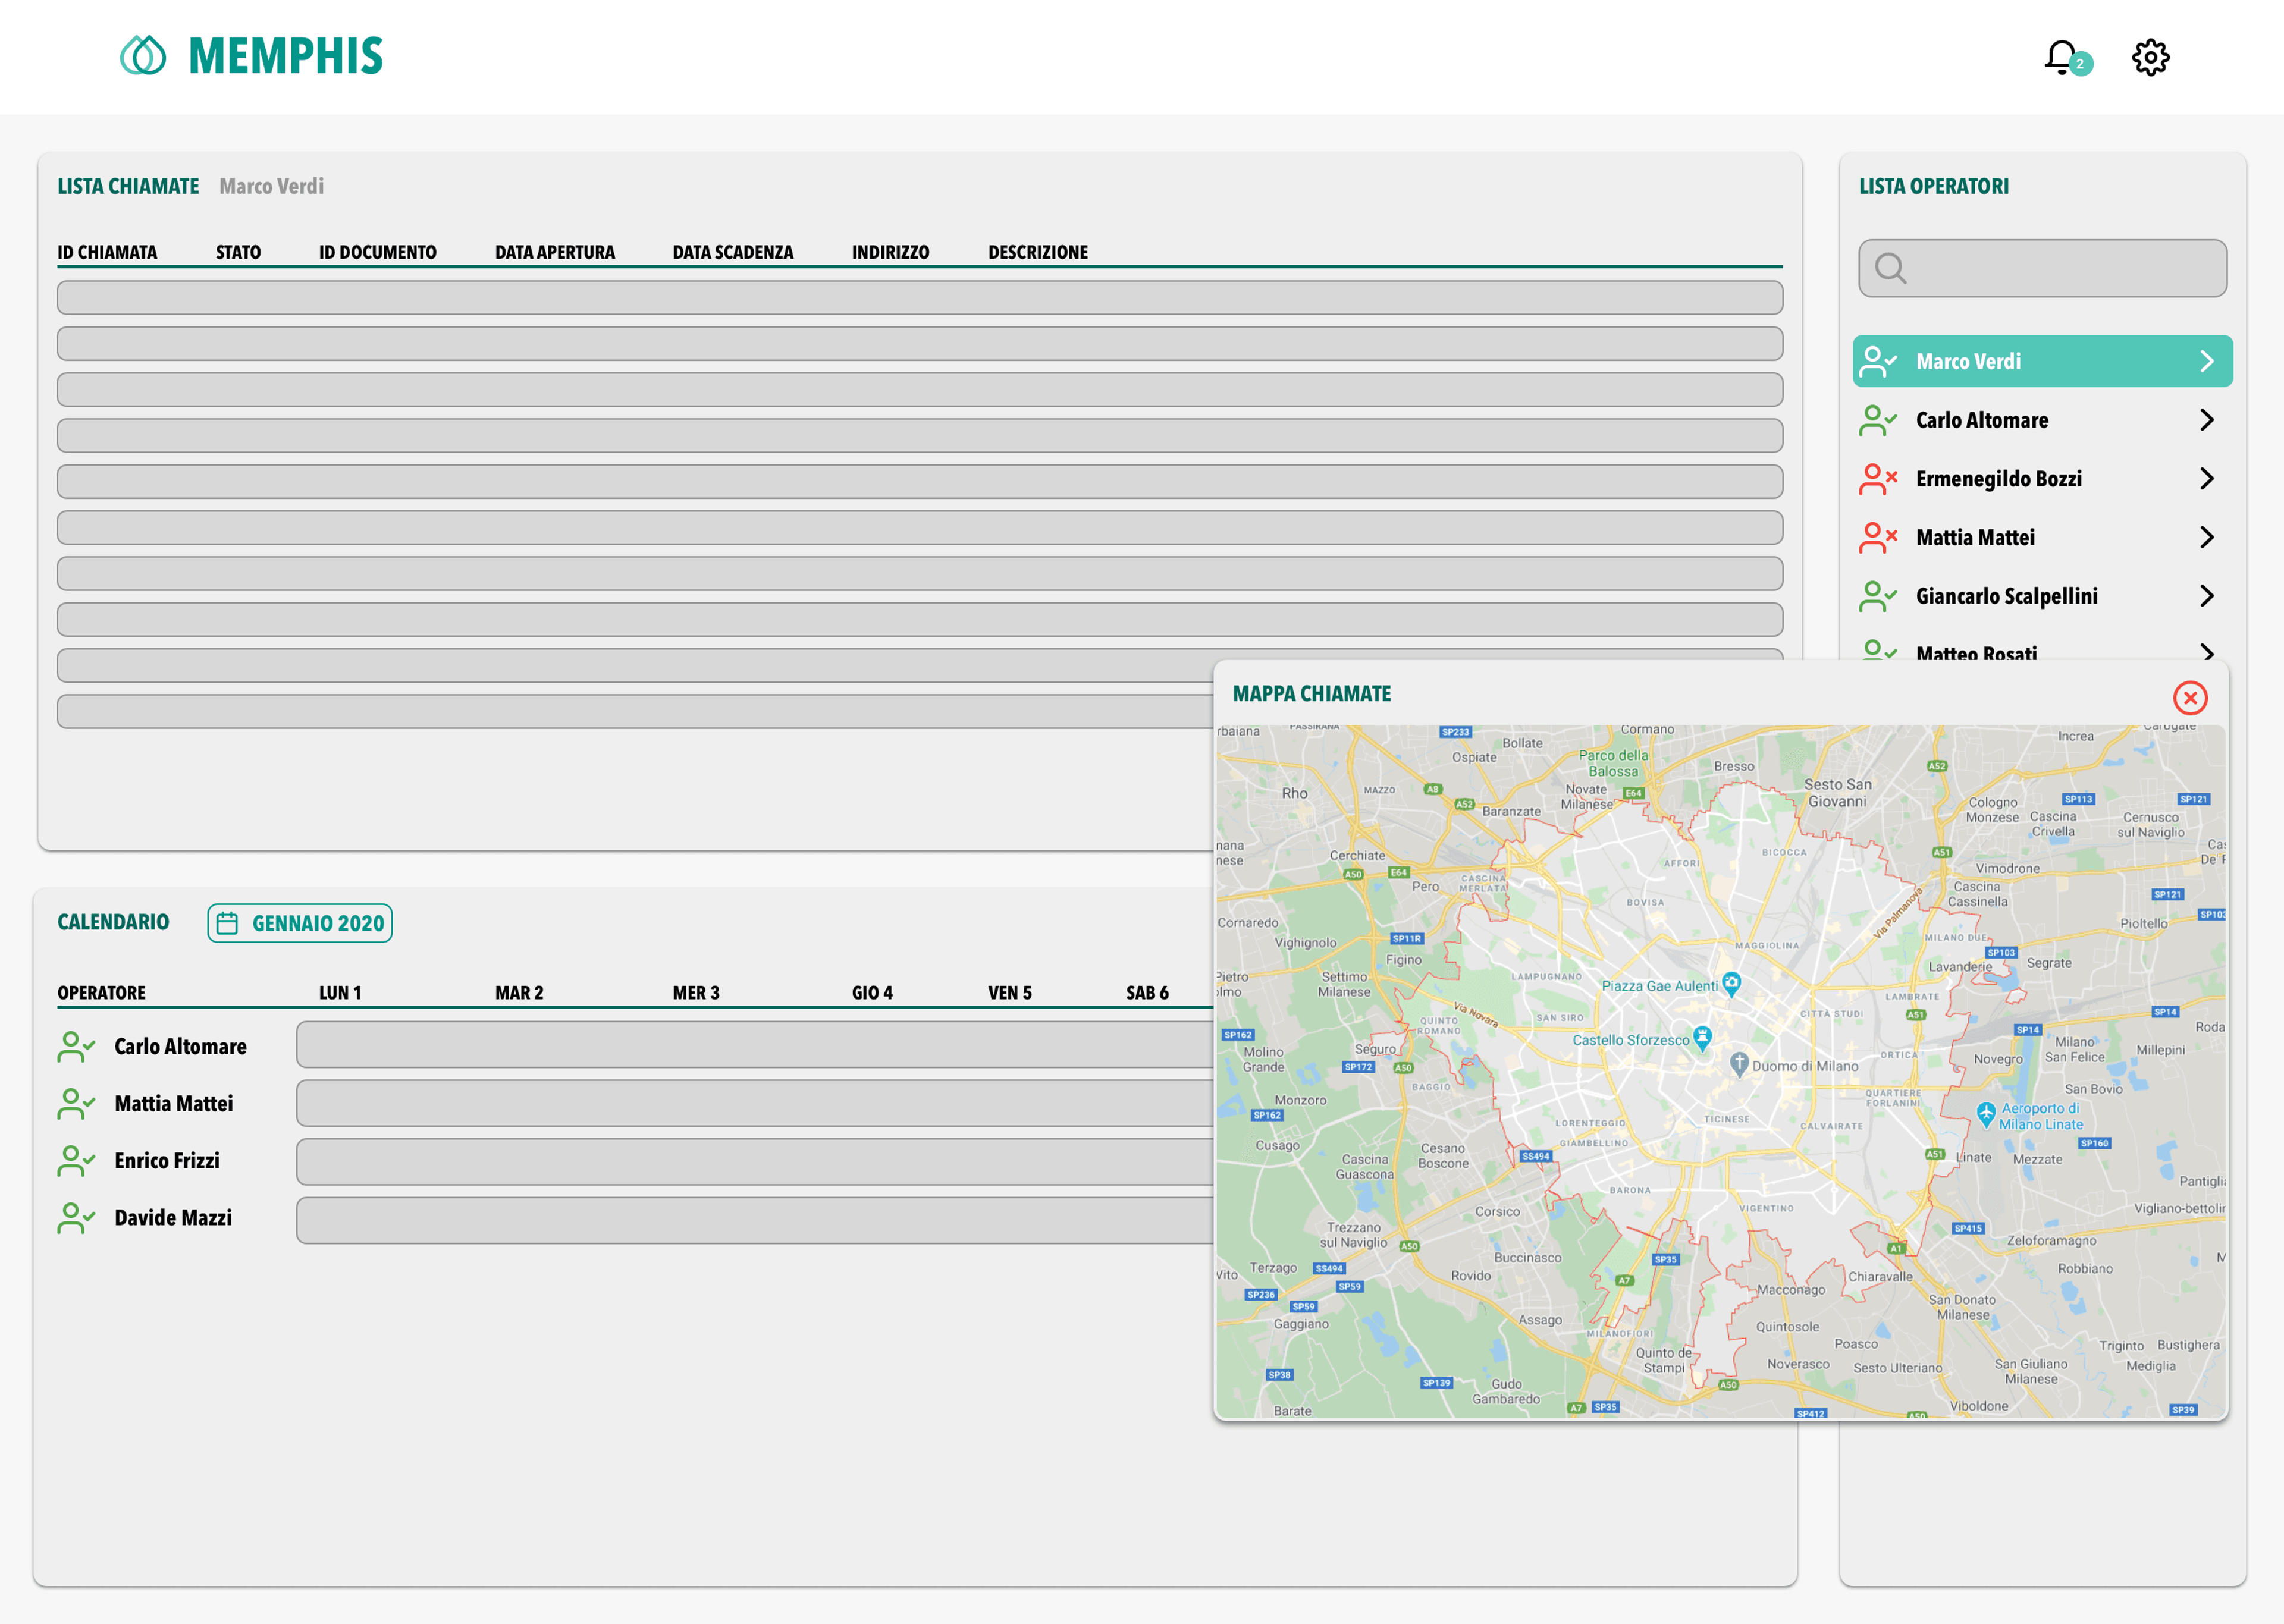2284x1624 pixels.
Task: Expand Giancarlo Scalpellini's chevron
Action: point(2206,596)
